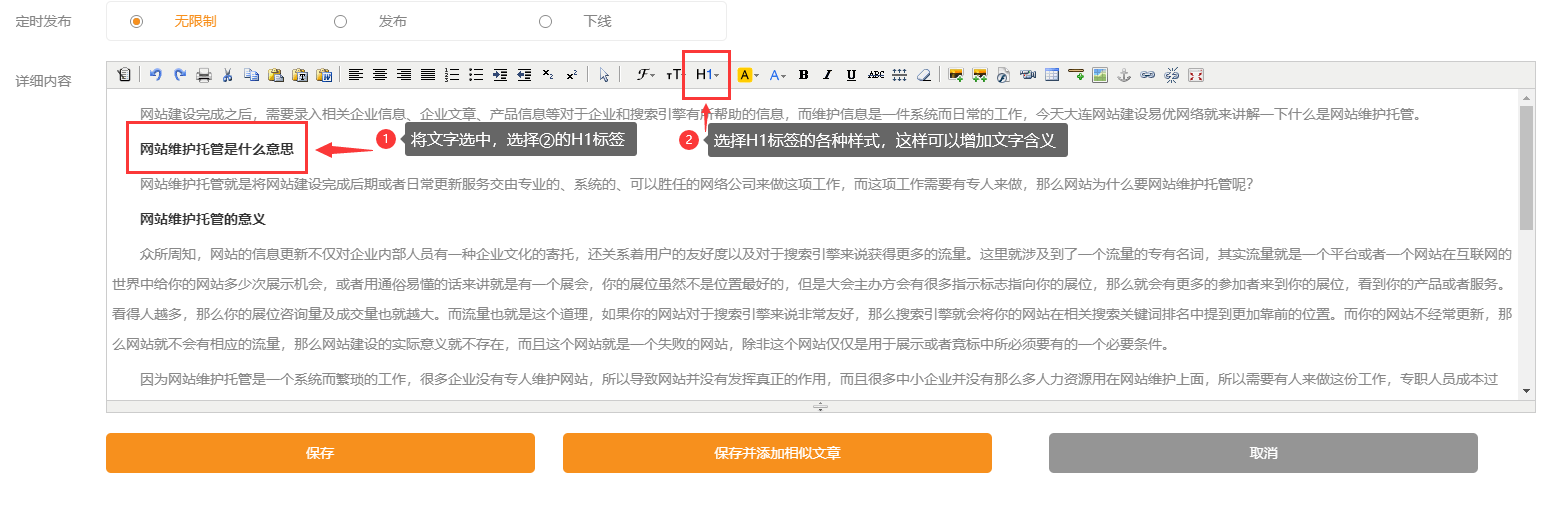Align text left
Screen dimensions: 1552x520
pos(356,75)
